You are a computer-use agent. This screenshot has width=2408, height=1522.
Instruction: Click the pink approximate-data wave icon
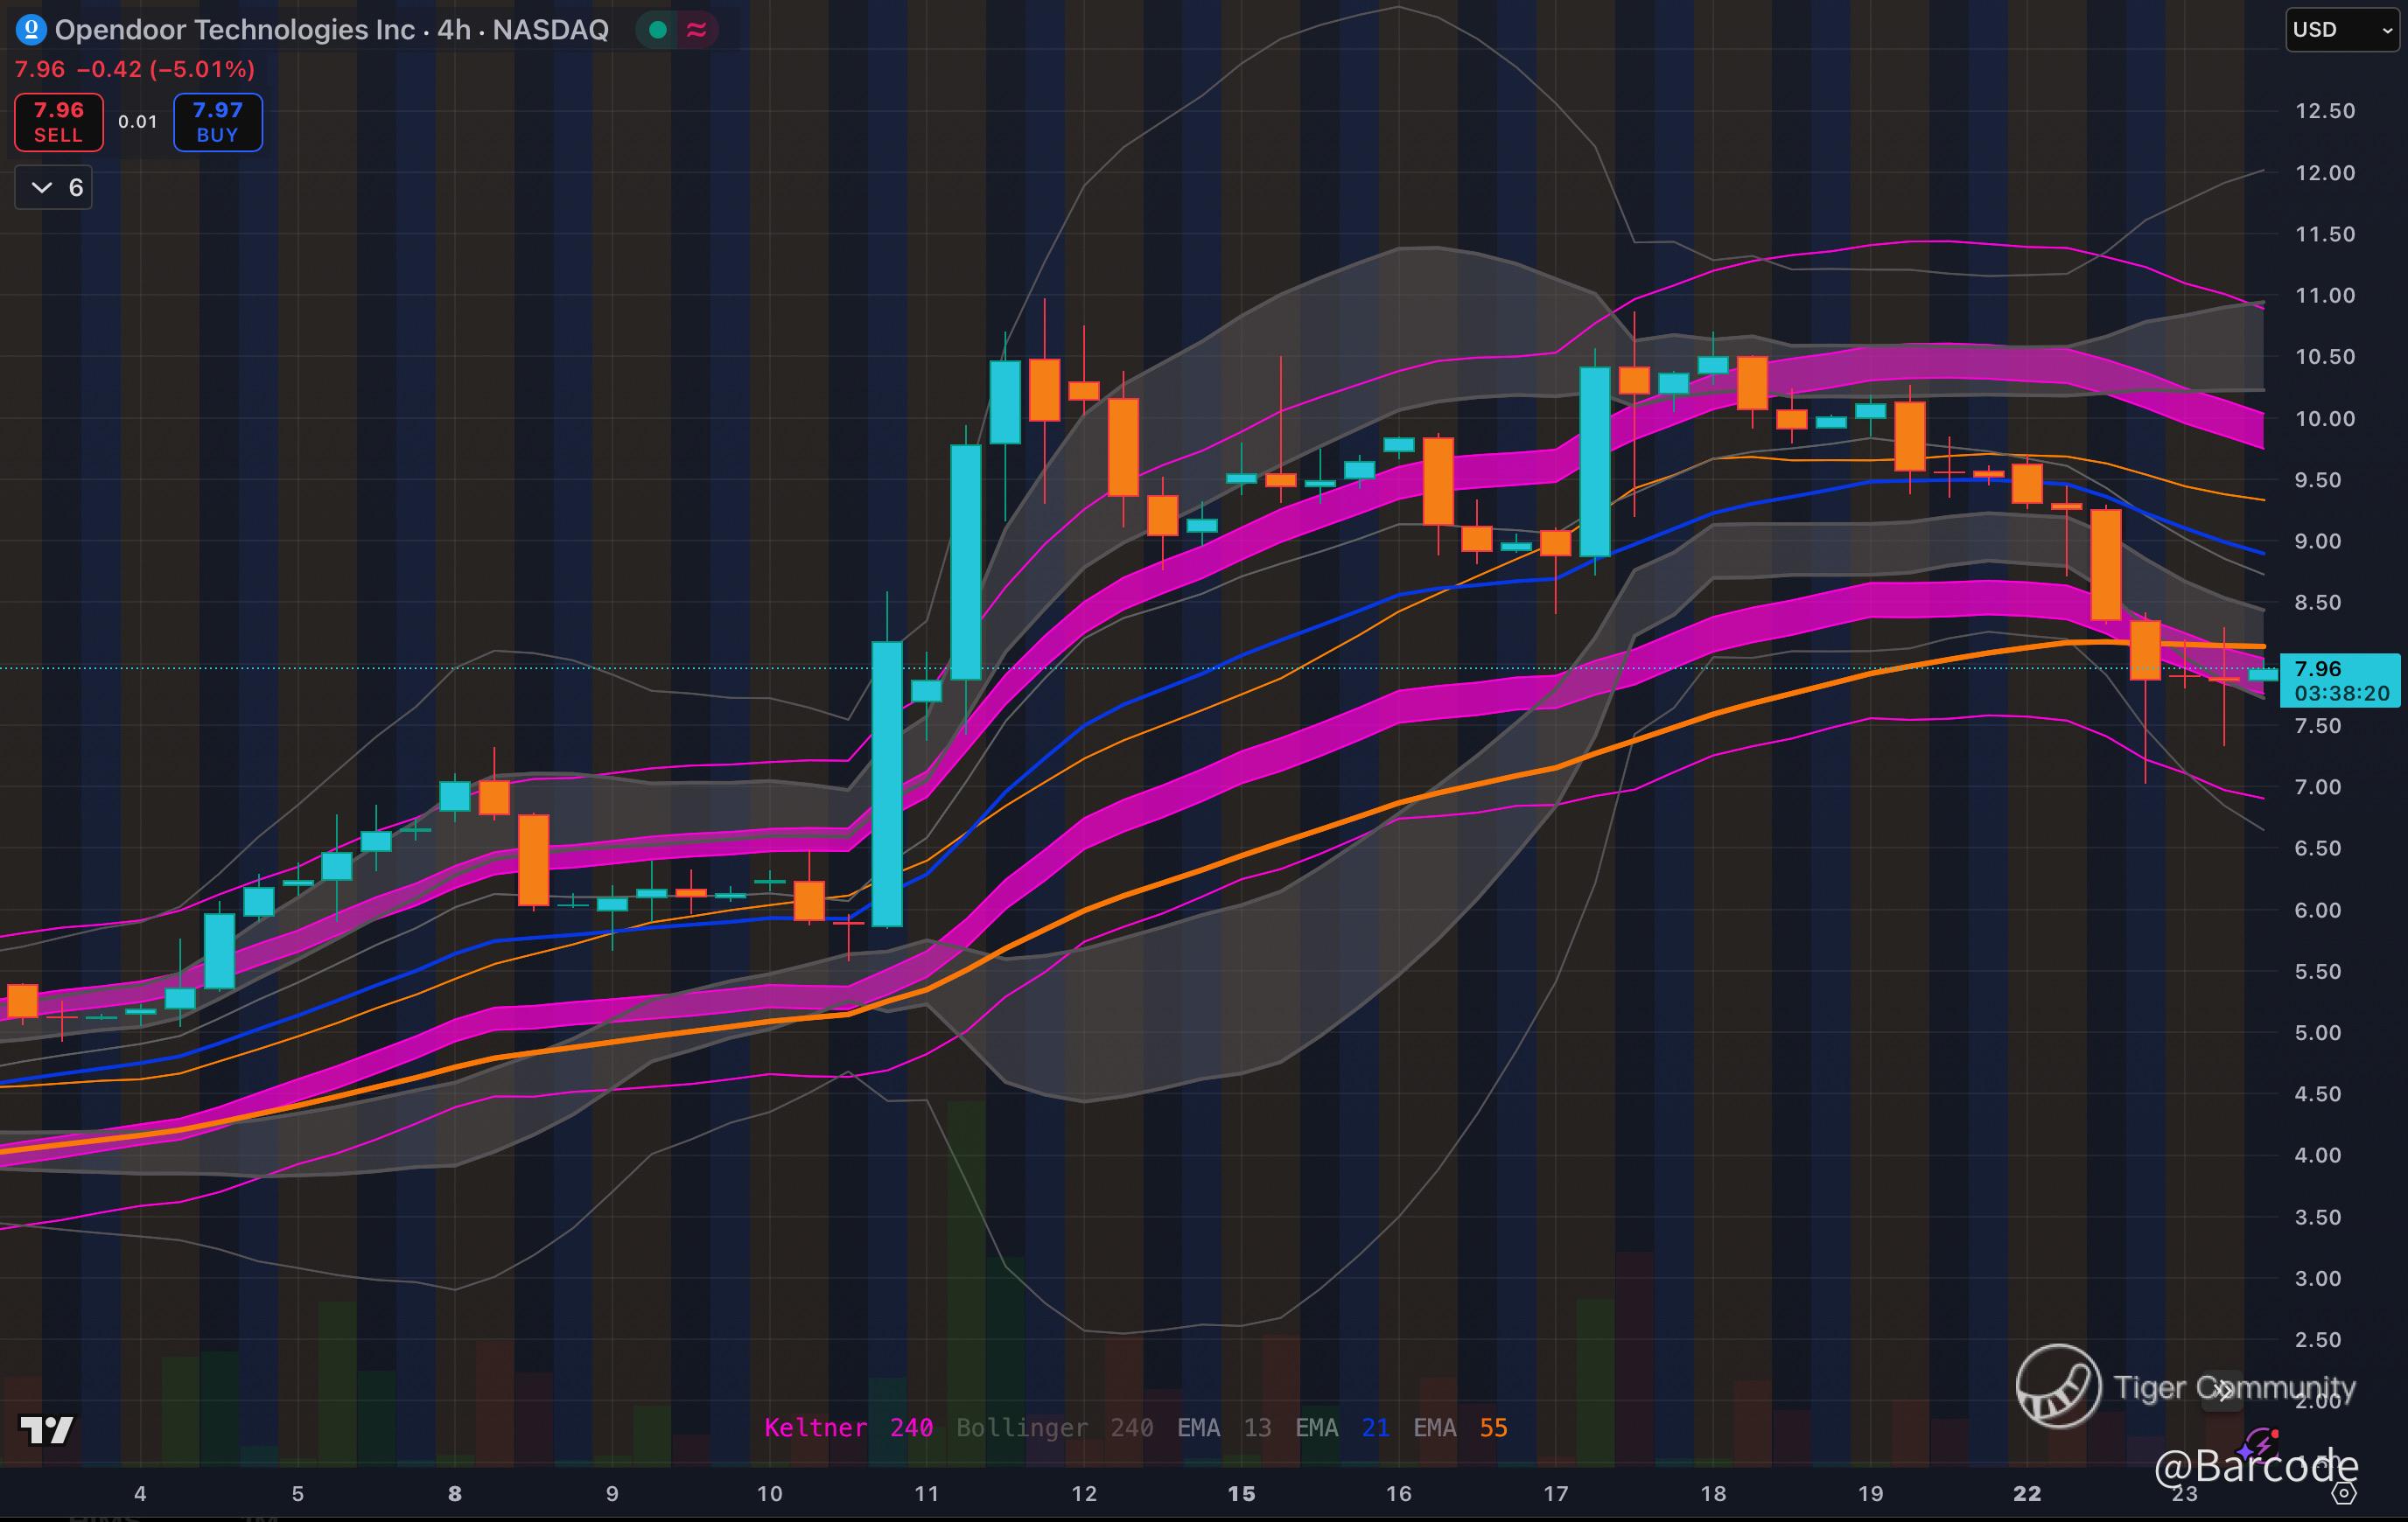point(697,30)
